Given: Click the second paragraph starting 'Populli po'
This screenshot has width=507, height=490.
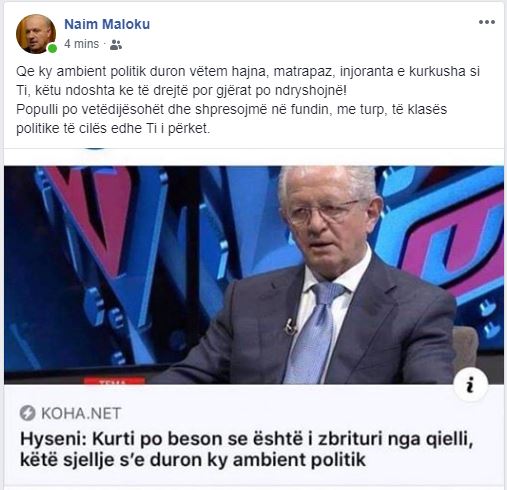Looking at the screenshot, I should 231,119.
